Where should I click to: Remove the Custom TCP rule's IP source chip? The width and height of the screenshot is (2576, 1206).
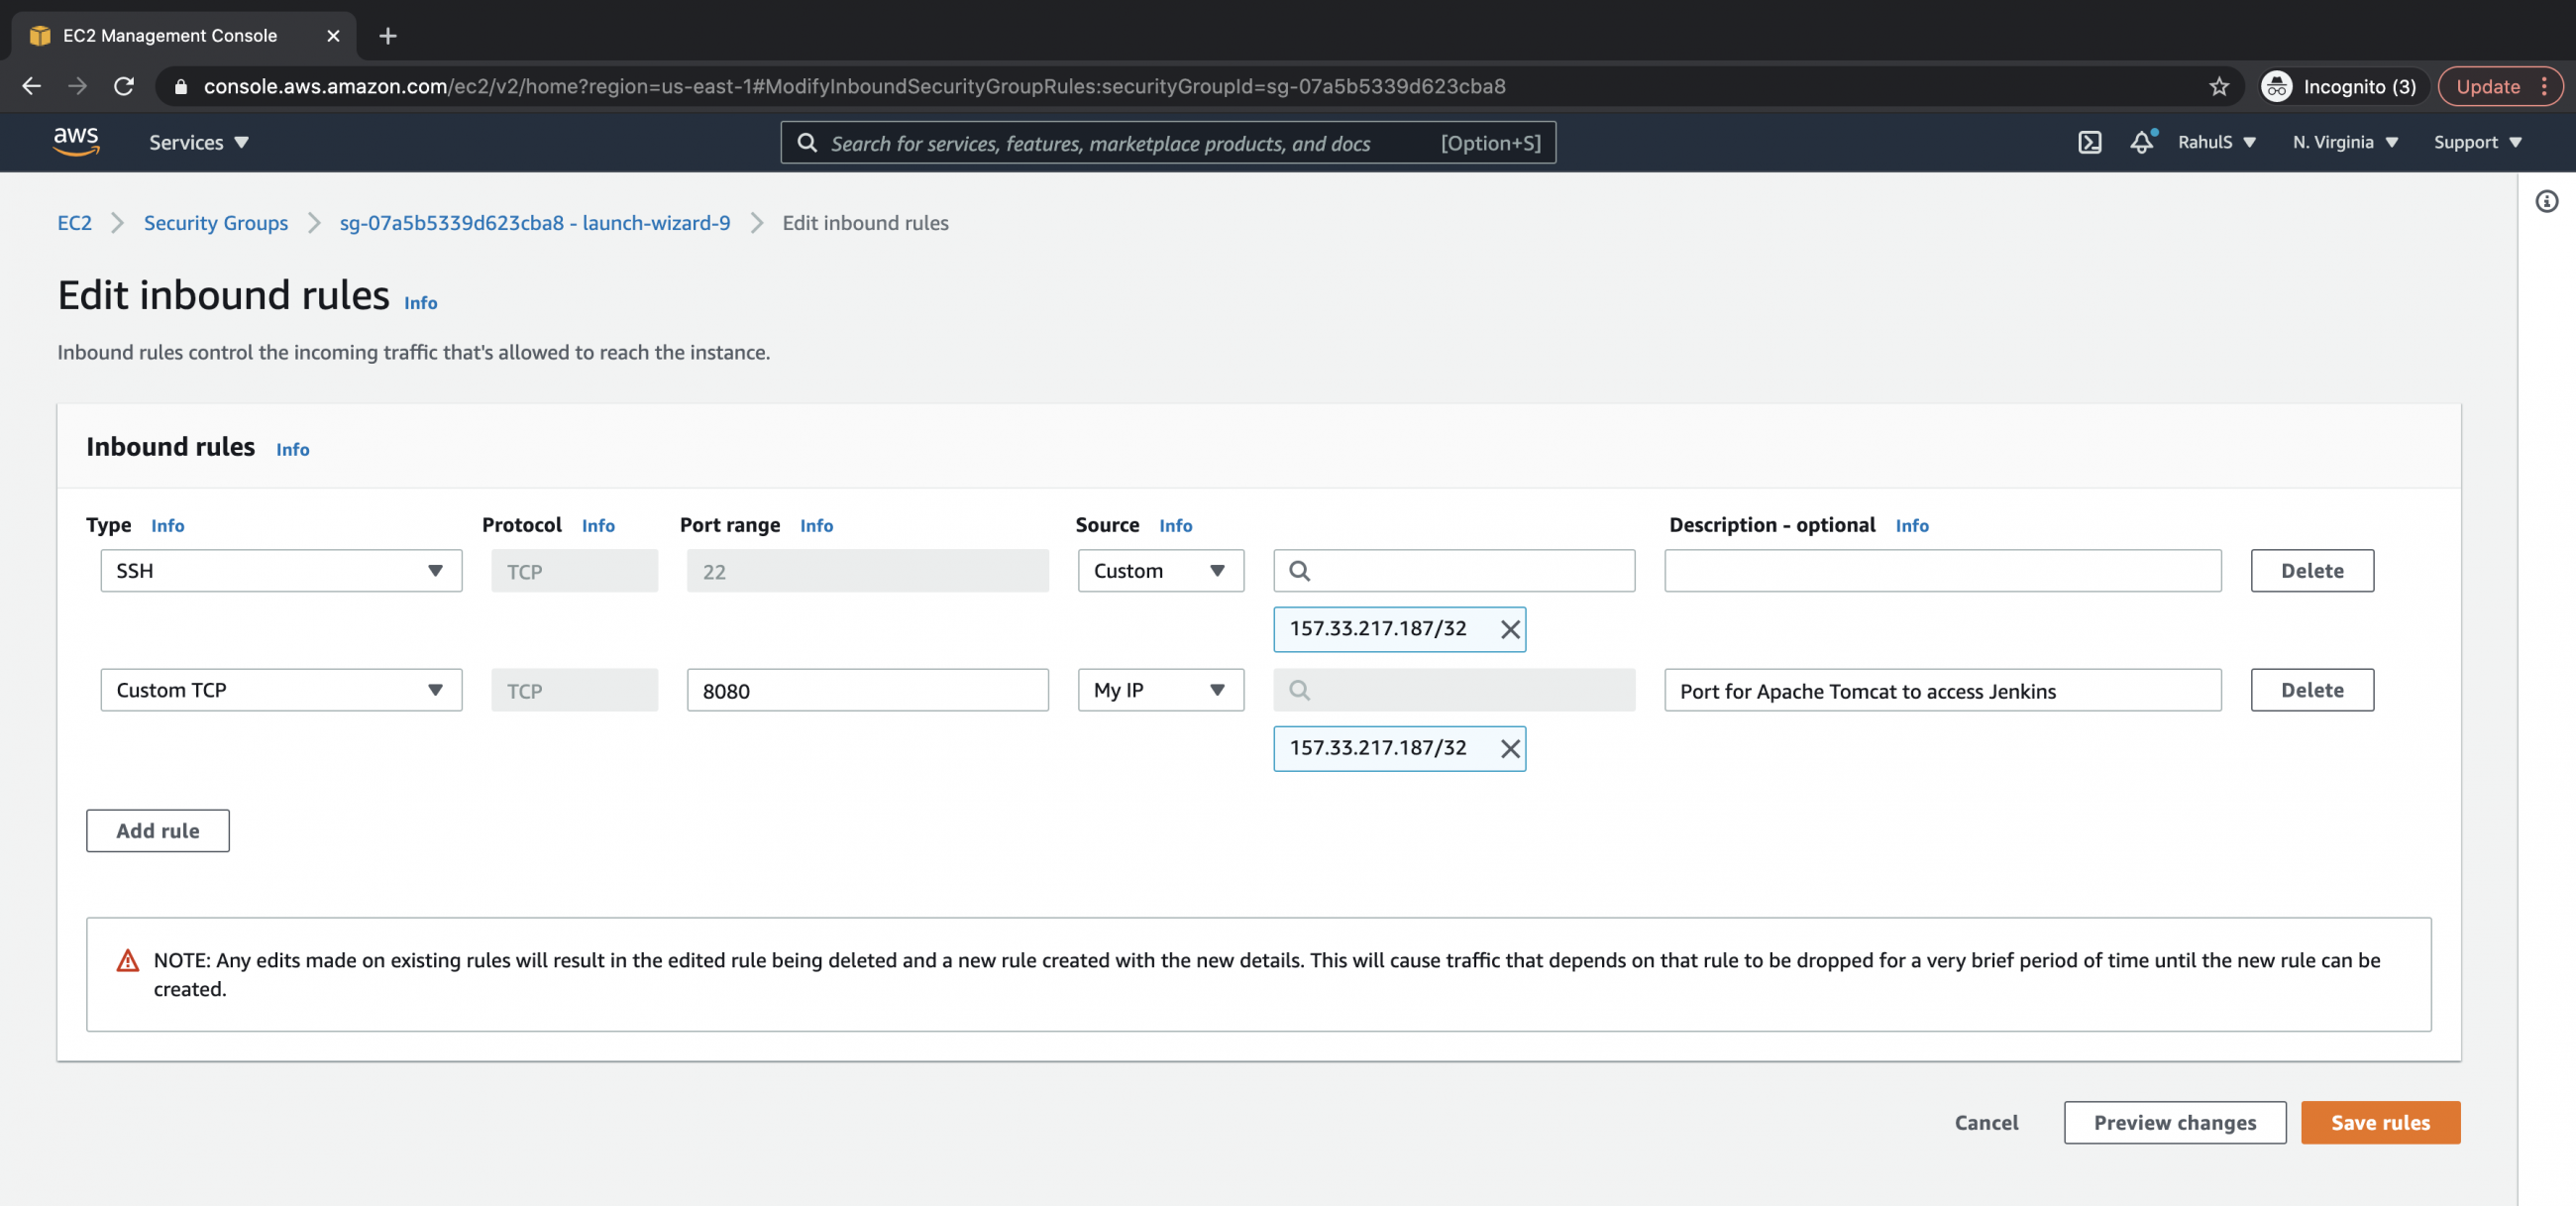click(x=1510, y=748)
